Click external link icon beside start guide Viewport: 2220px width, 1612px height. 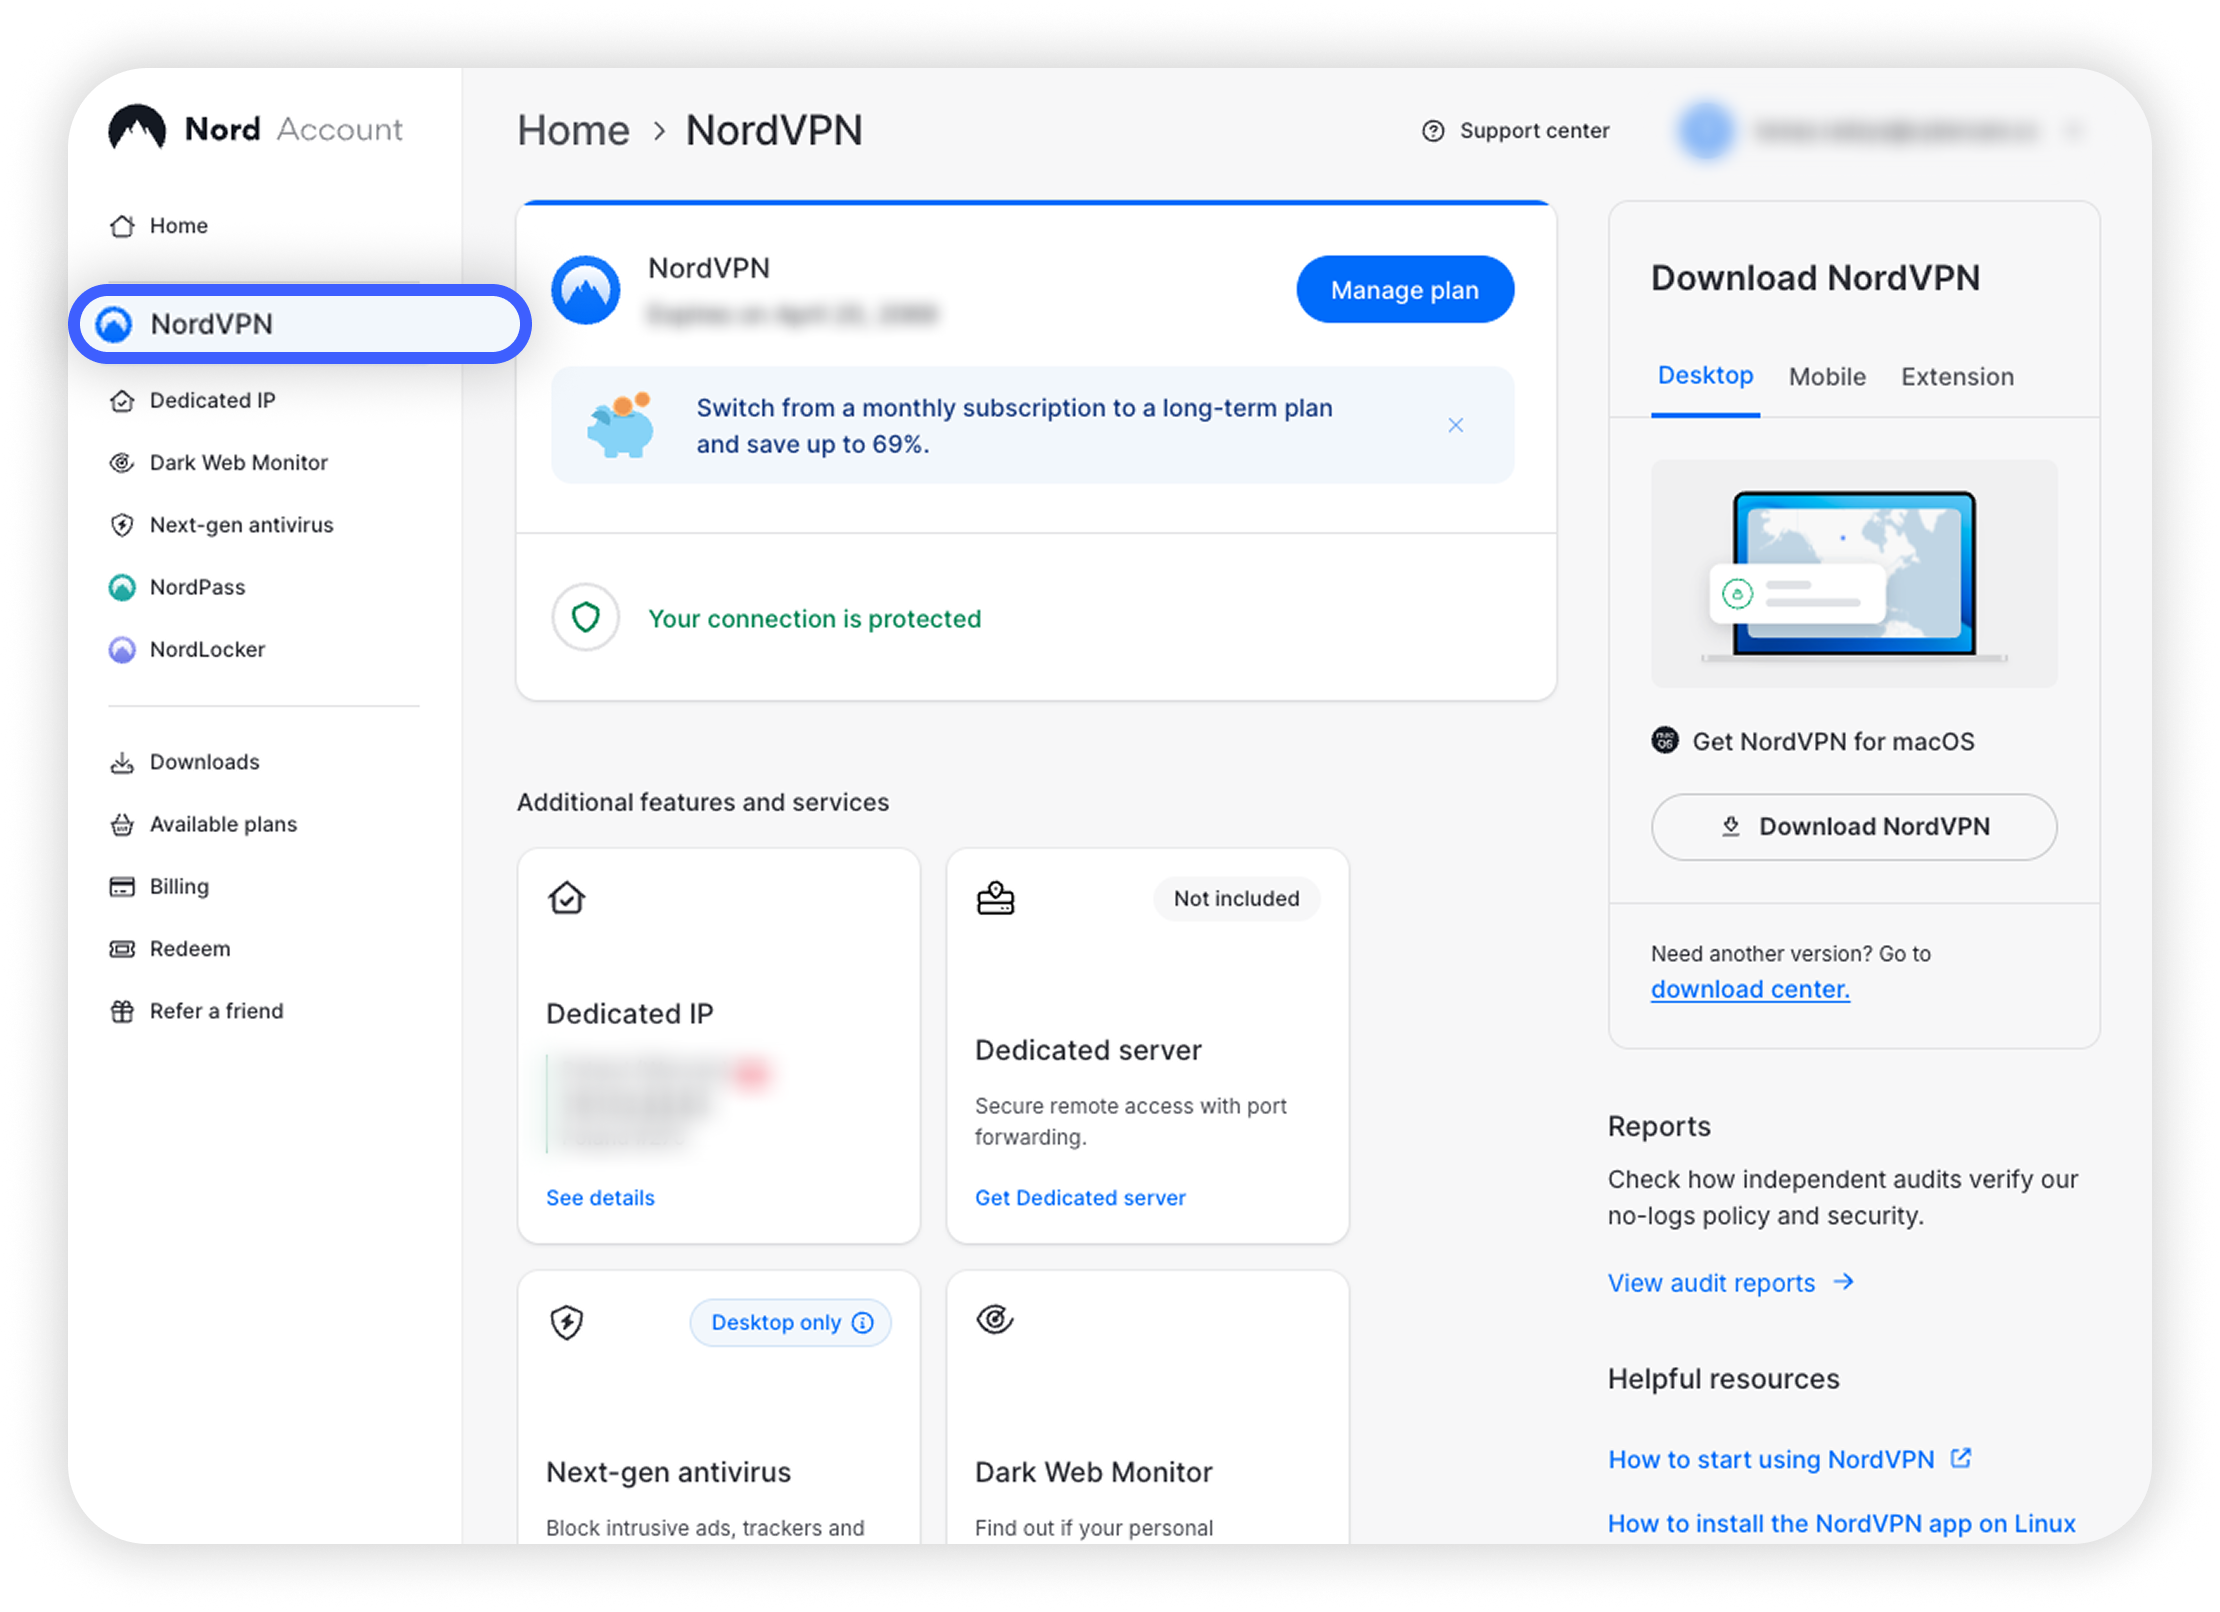click(1961, 1458)
